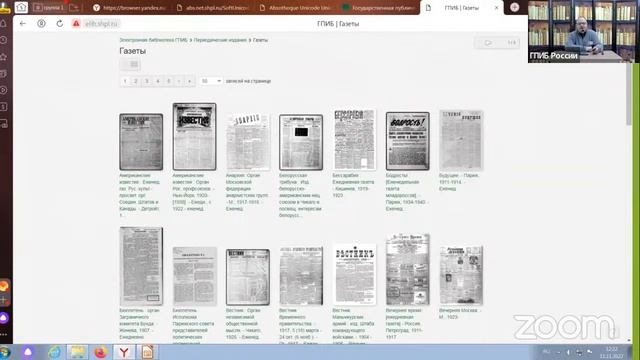Click Вечернее время title link
Viewport: 640px width, 360px height.
click(405, 324)
